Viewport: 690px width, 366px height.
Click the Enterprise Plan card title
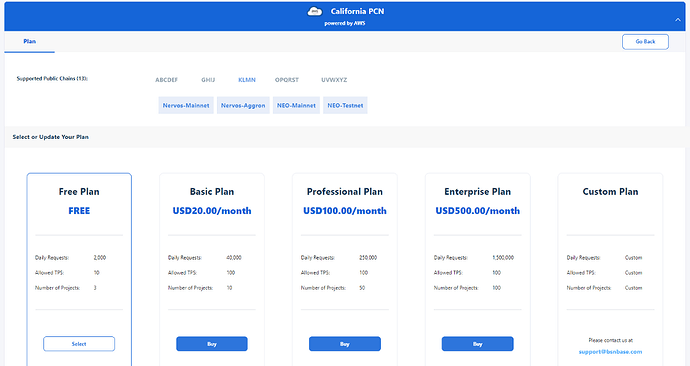pyautogui.click(x=477, y=192)
